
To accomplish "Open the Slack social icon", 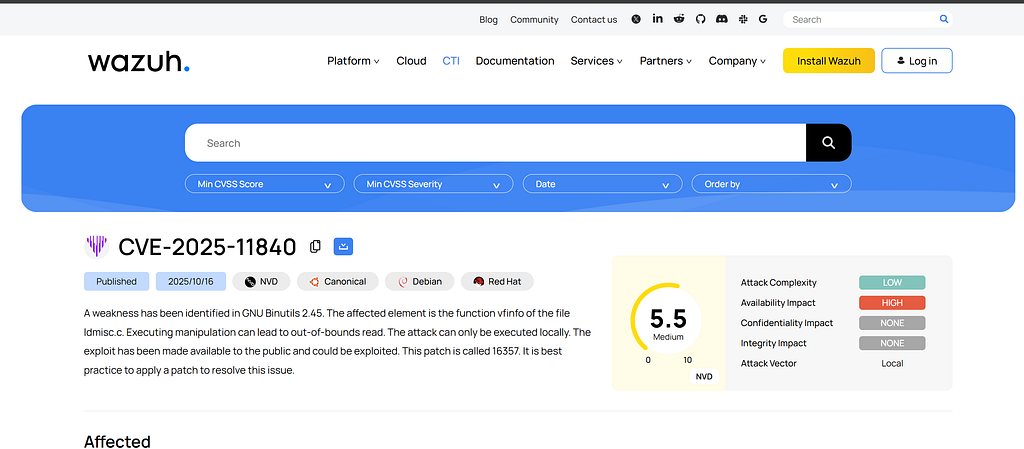I will pos(743,20).
